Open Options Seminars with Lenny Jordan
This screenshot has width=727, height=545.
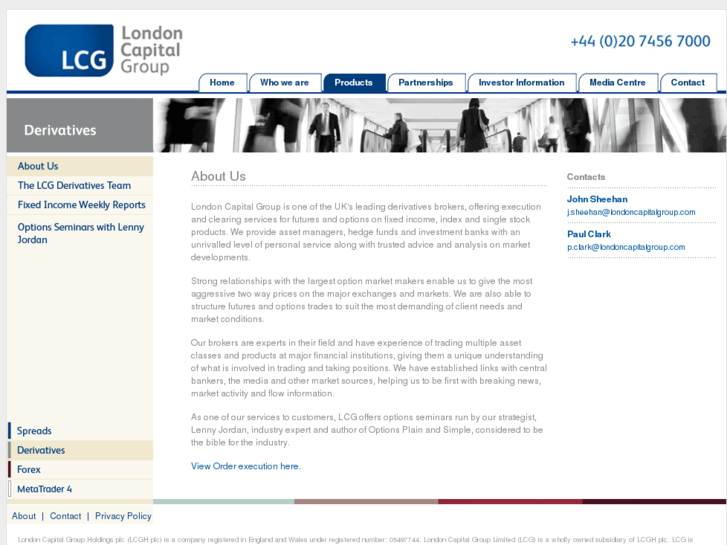pyautogui.click(x=80, y=233)
